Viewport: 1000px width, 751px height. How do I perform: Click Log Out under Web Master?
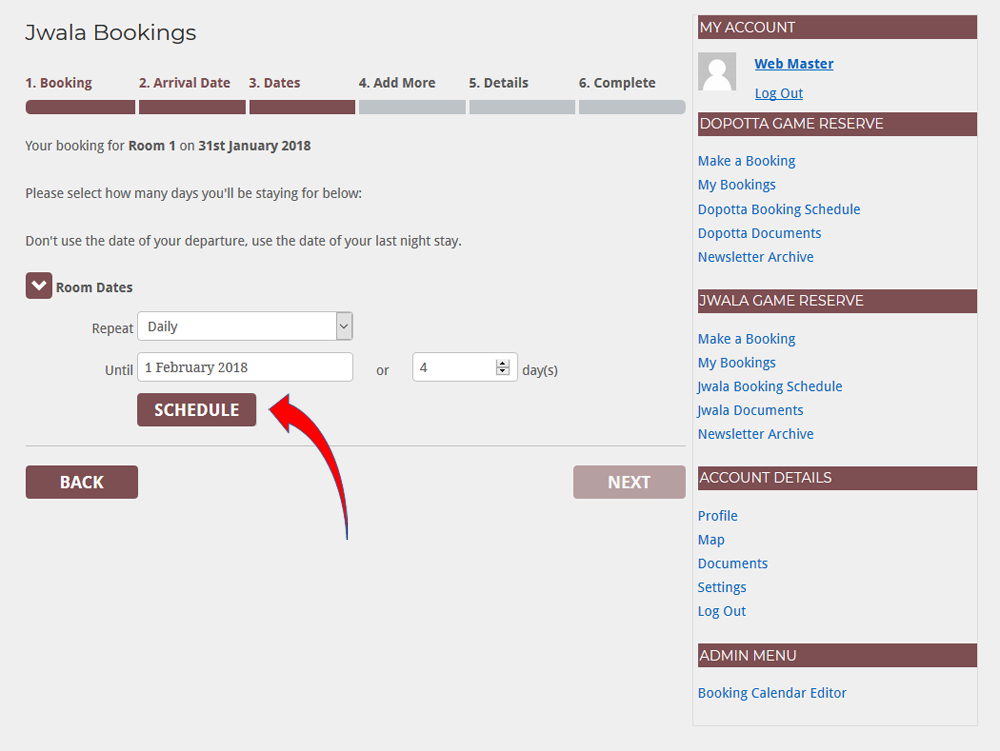[778, 93]
